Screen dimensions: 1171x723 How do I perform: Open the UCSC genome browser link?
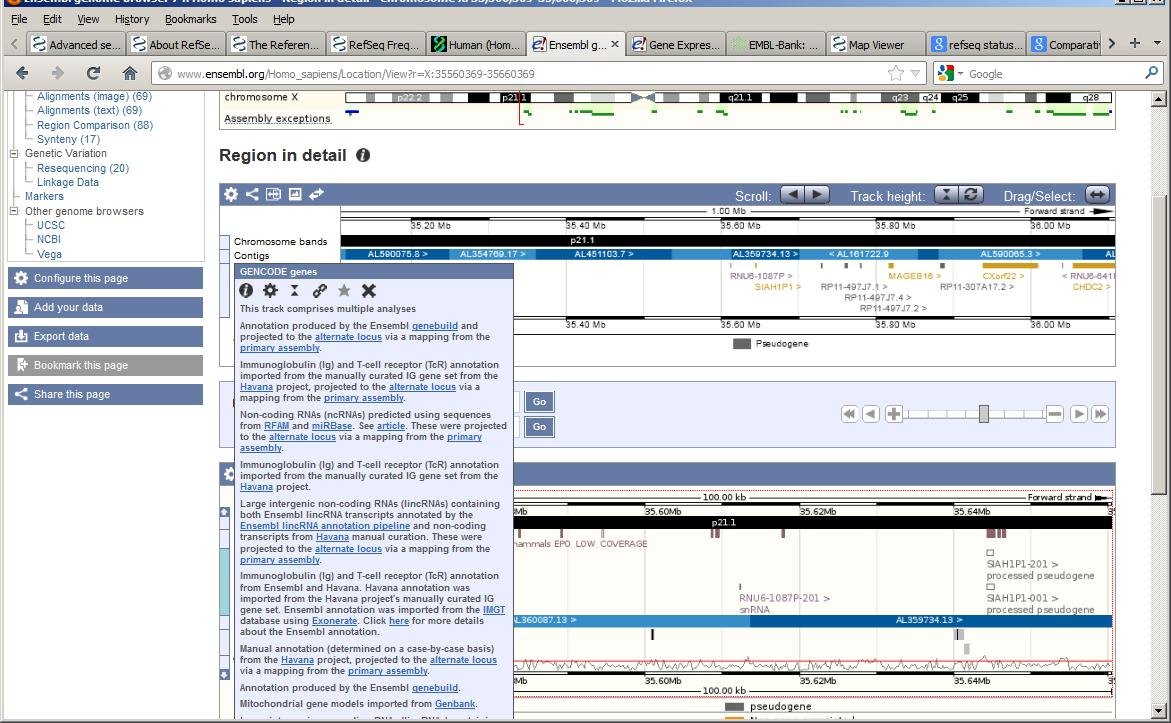[x=51, y=226]
